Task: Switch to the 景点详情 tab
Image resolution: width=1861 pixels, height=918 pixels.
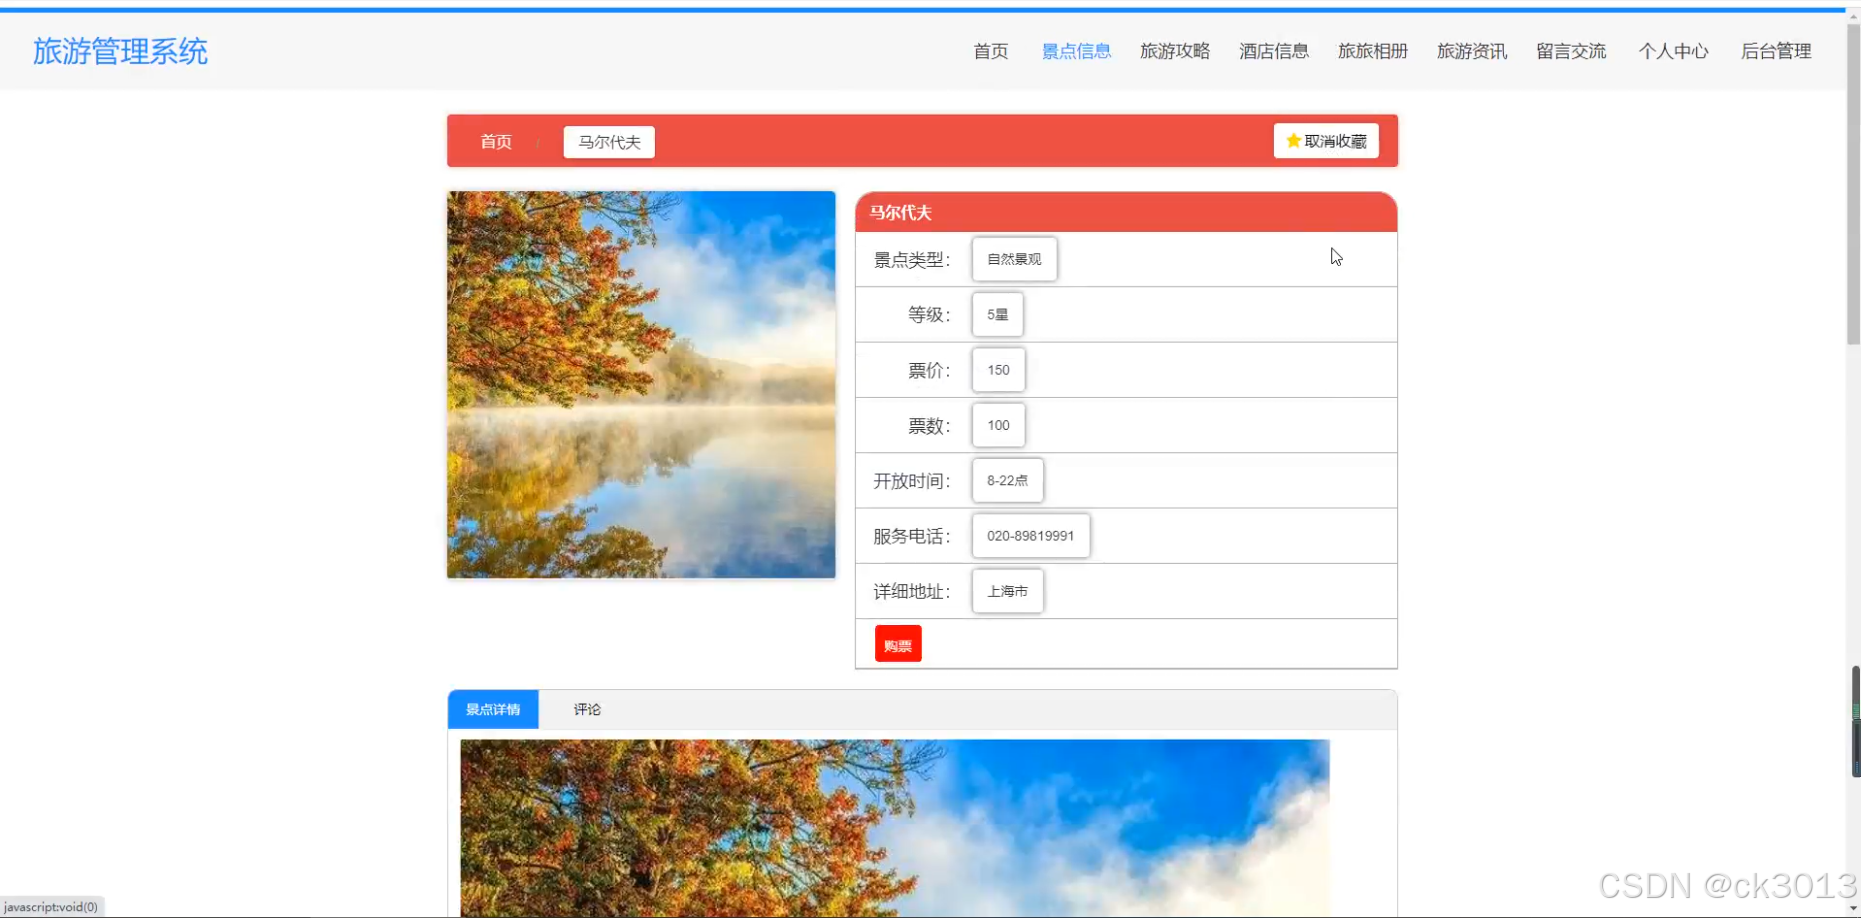Action: (x=493, y=709)
